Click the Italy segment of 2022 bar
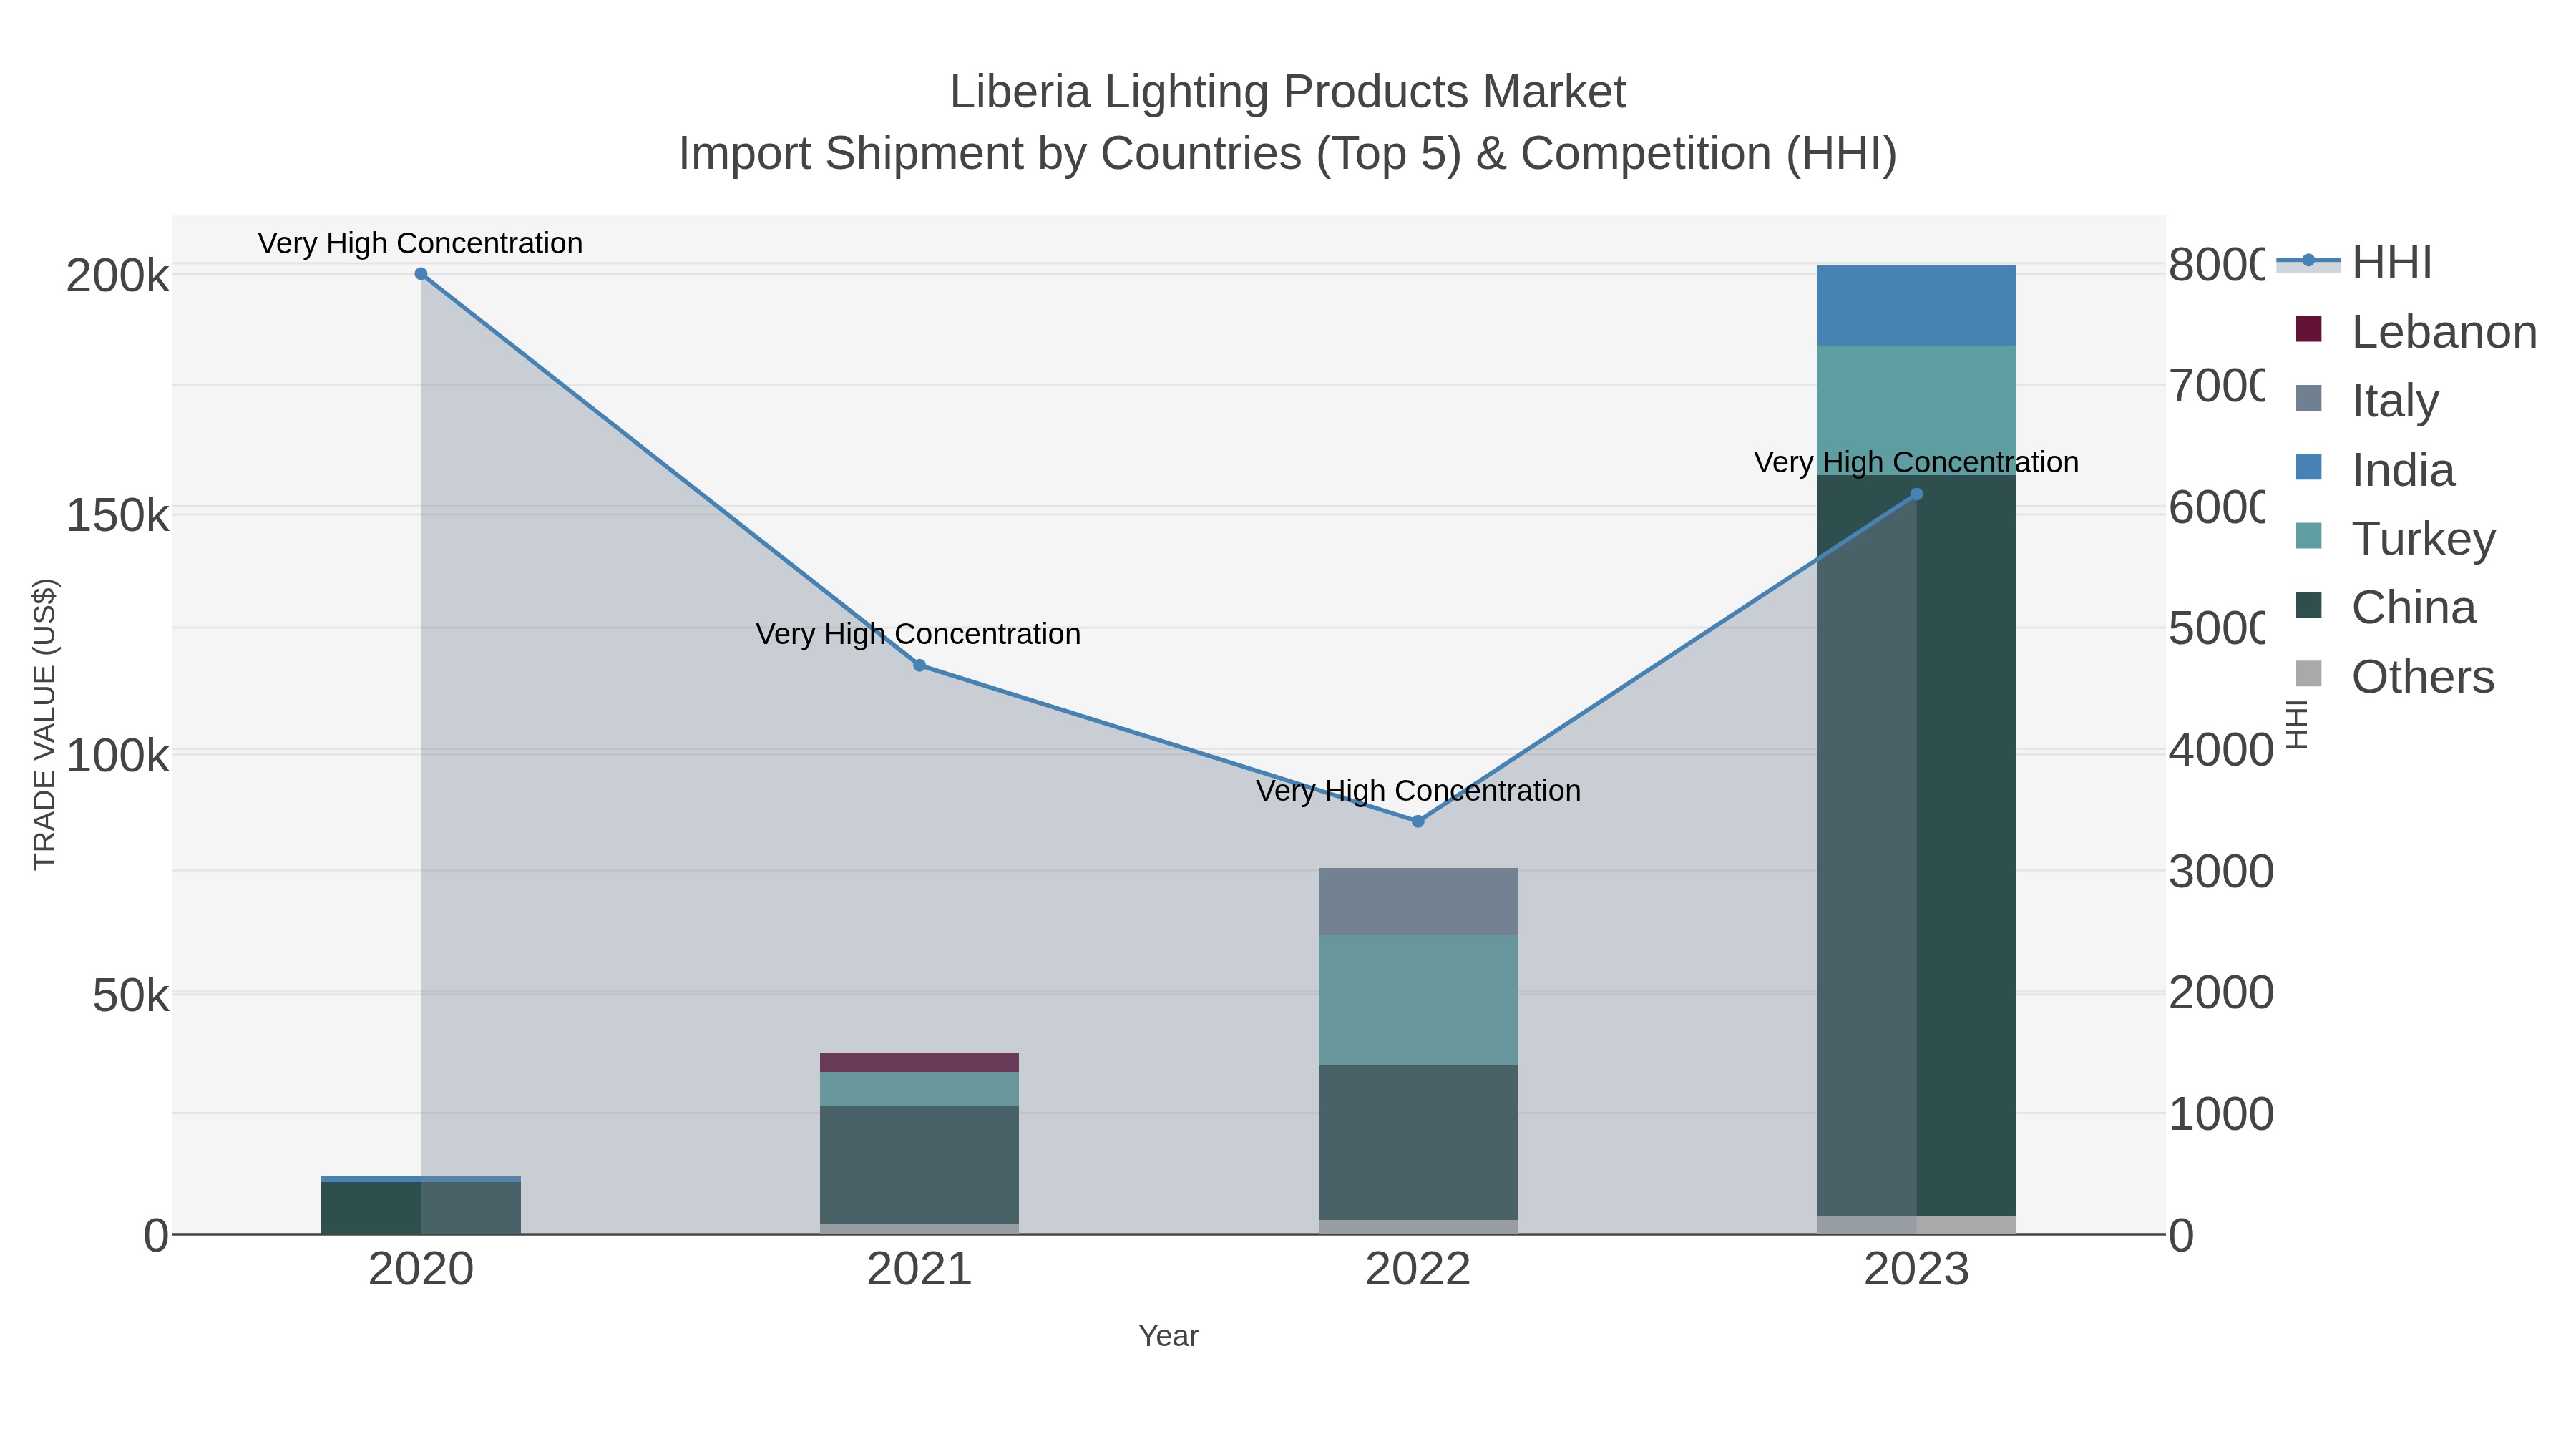The height and width of the screenshot is (1449, 2576). [x=1418, y=901]
